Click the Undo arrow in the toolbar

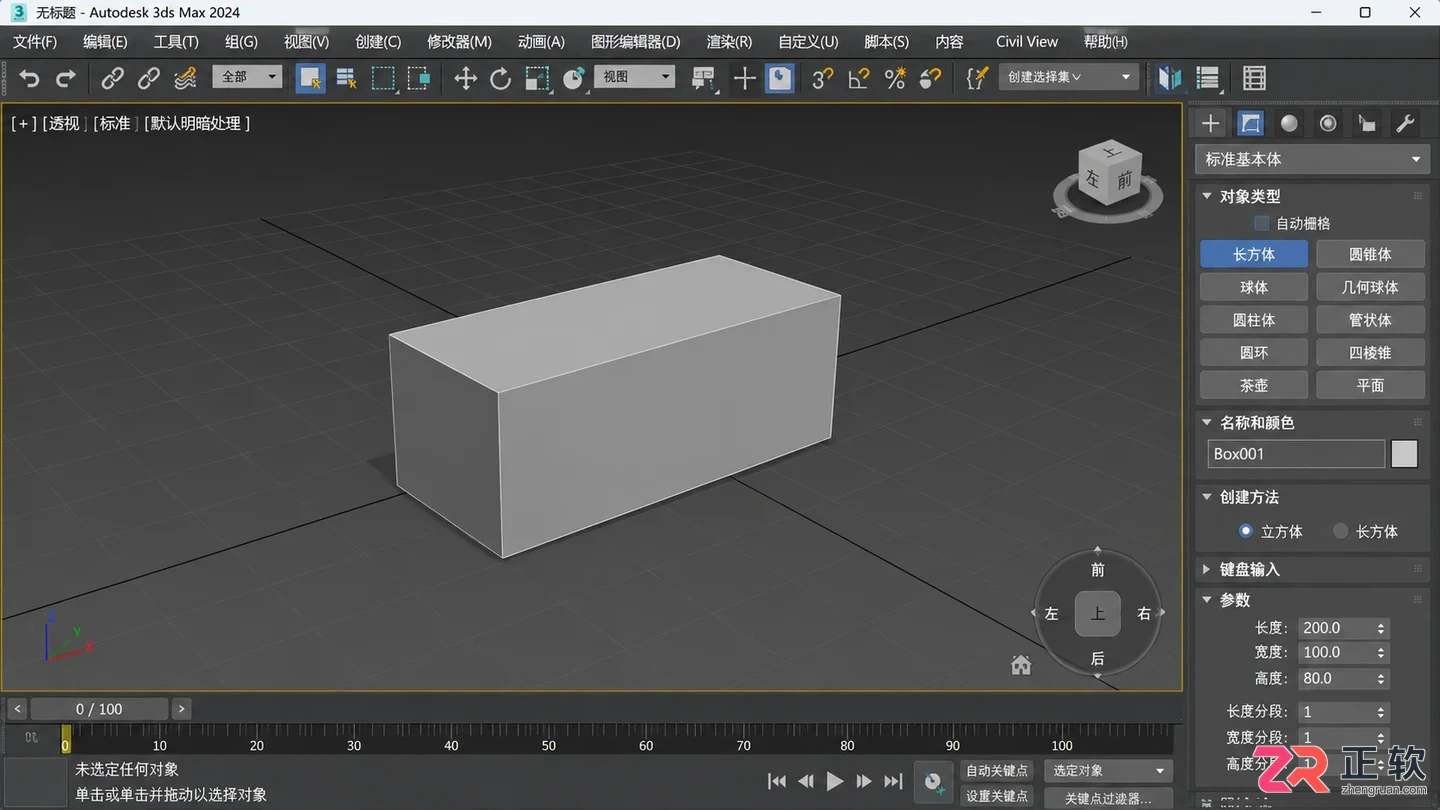click(x=30, y=78)
